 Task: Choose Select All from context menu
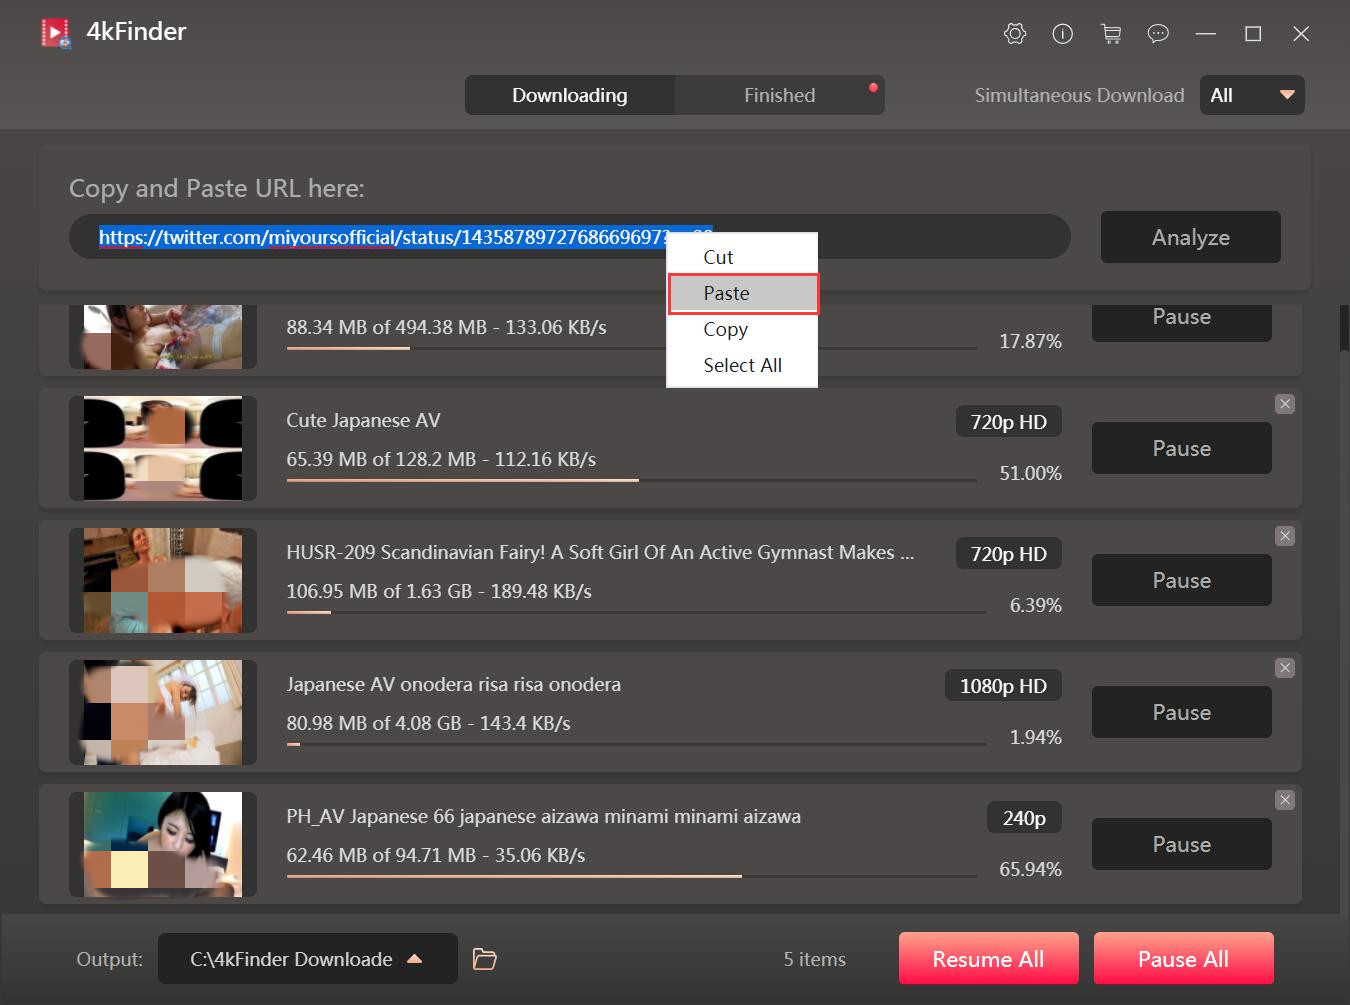[742, 365]
